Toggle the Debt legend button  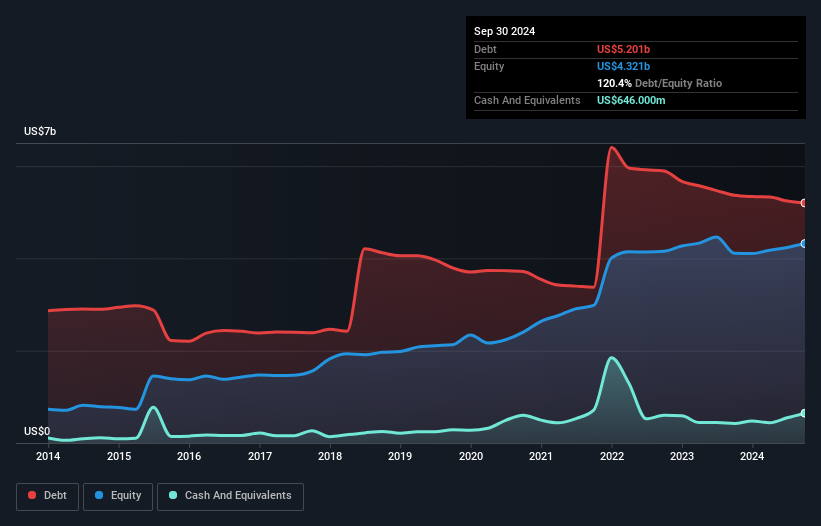tap(48, 496)
